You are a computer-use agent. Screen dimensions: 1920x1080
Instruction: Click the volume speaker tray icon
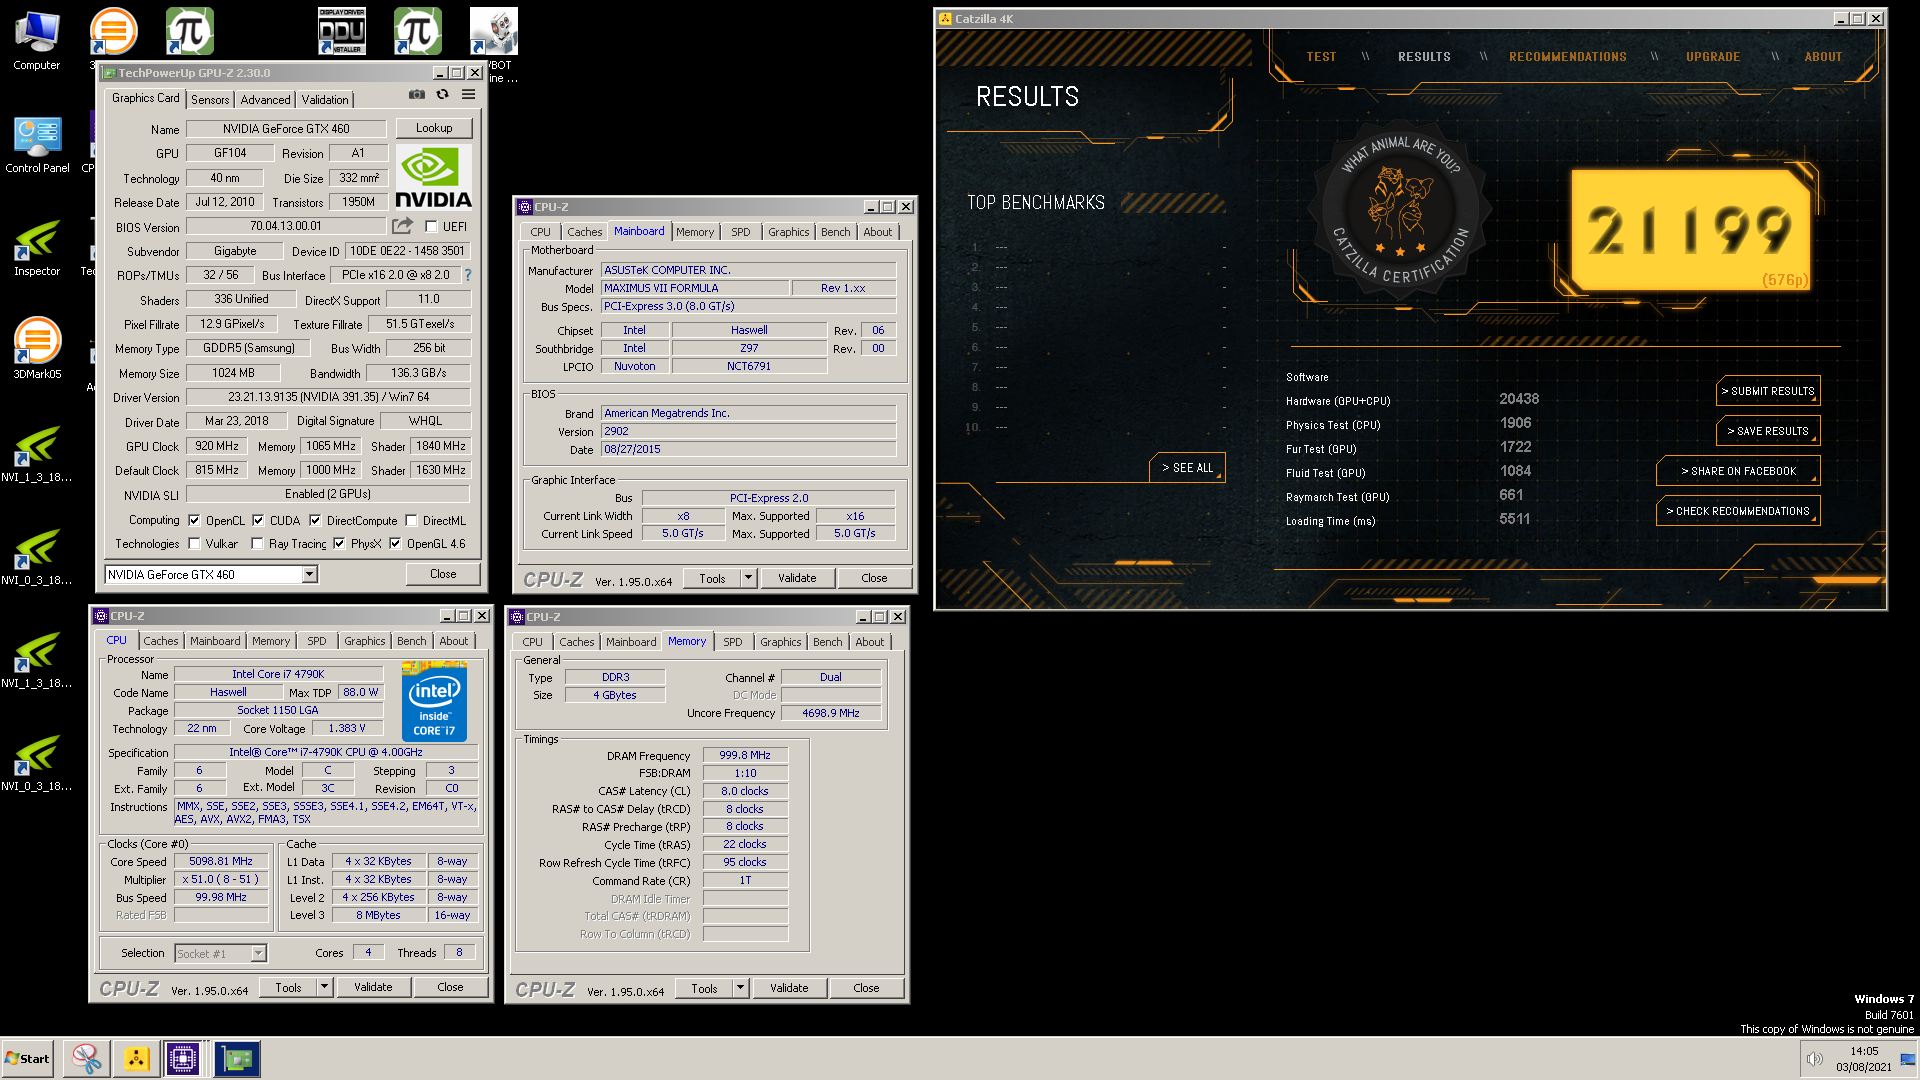click(1813, 1059)
